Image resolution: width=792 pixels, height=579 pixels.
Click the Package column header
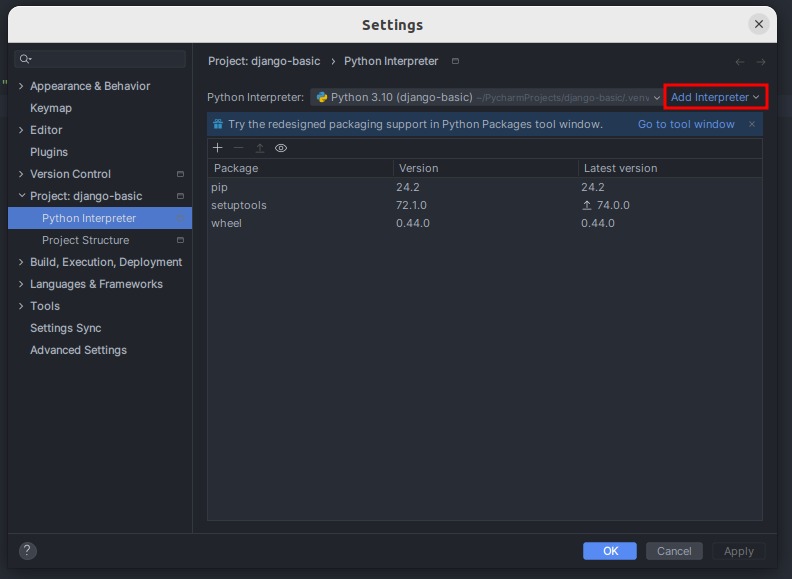301,168
